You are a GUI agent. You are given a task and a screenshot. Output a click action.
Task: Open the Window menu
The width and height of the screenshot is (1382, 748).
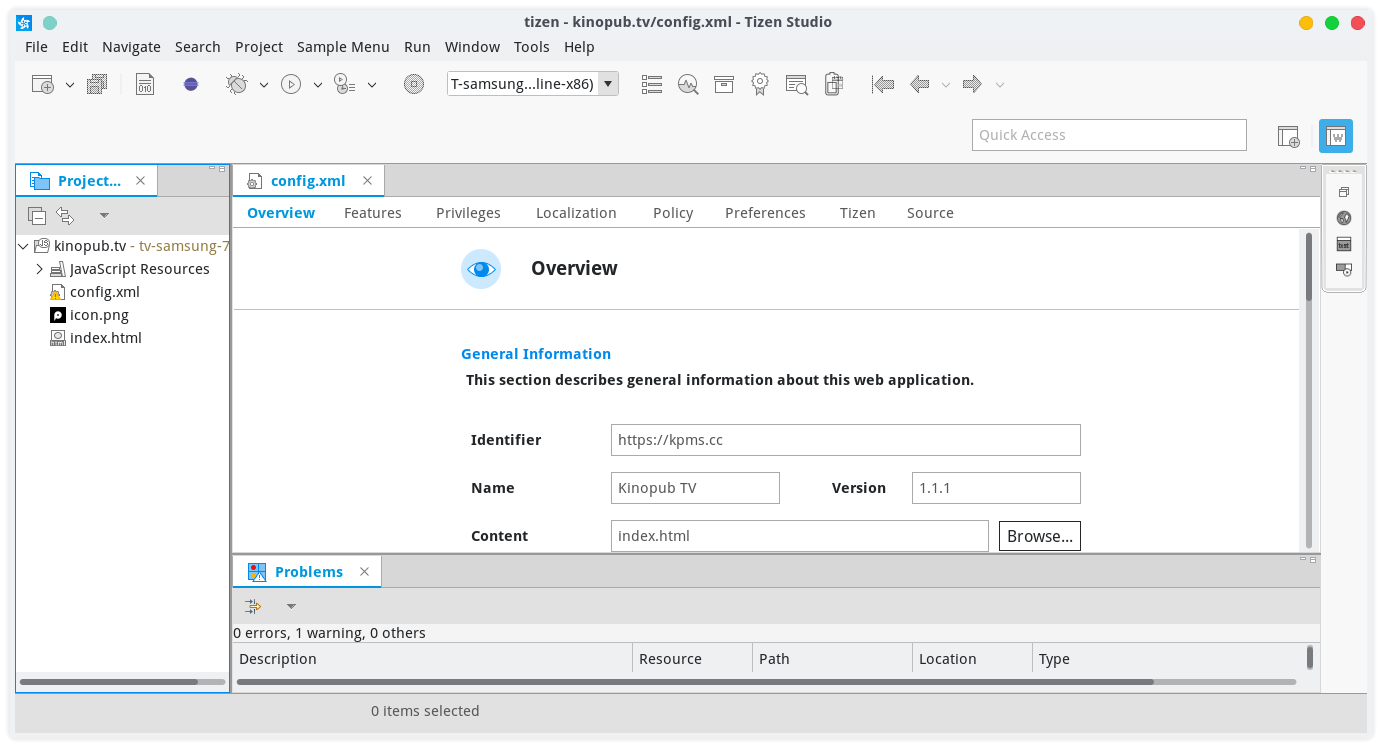[472, 47]
